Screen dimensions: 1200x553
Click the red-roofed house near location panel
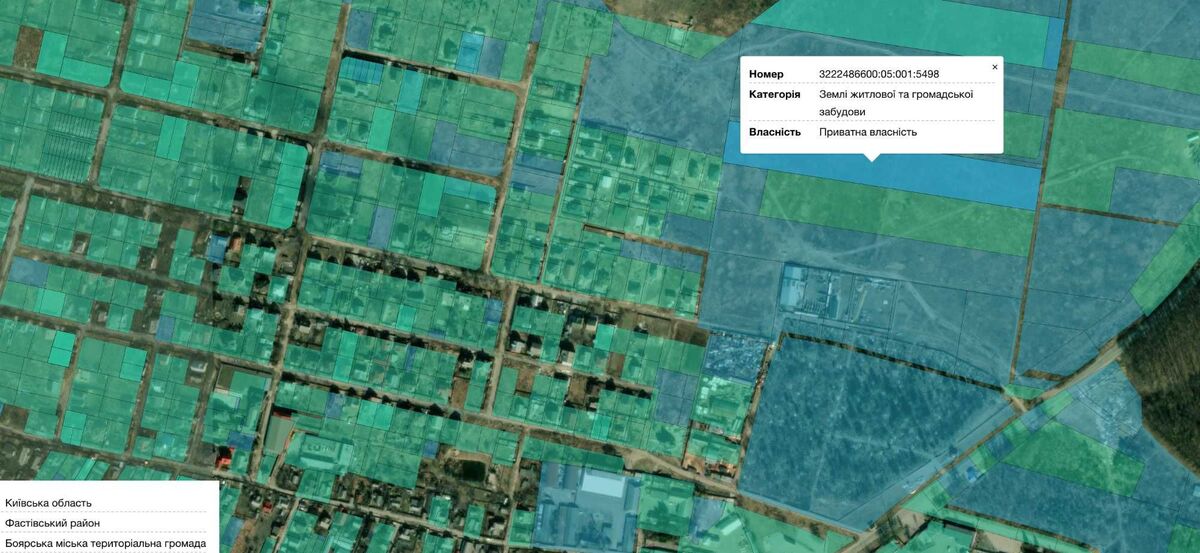[x=224, y=458]
